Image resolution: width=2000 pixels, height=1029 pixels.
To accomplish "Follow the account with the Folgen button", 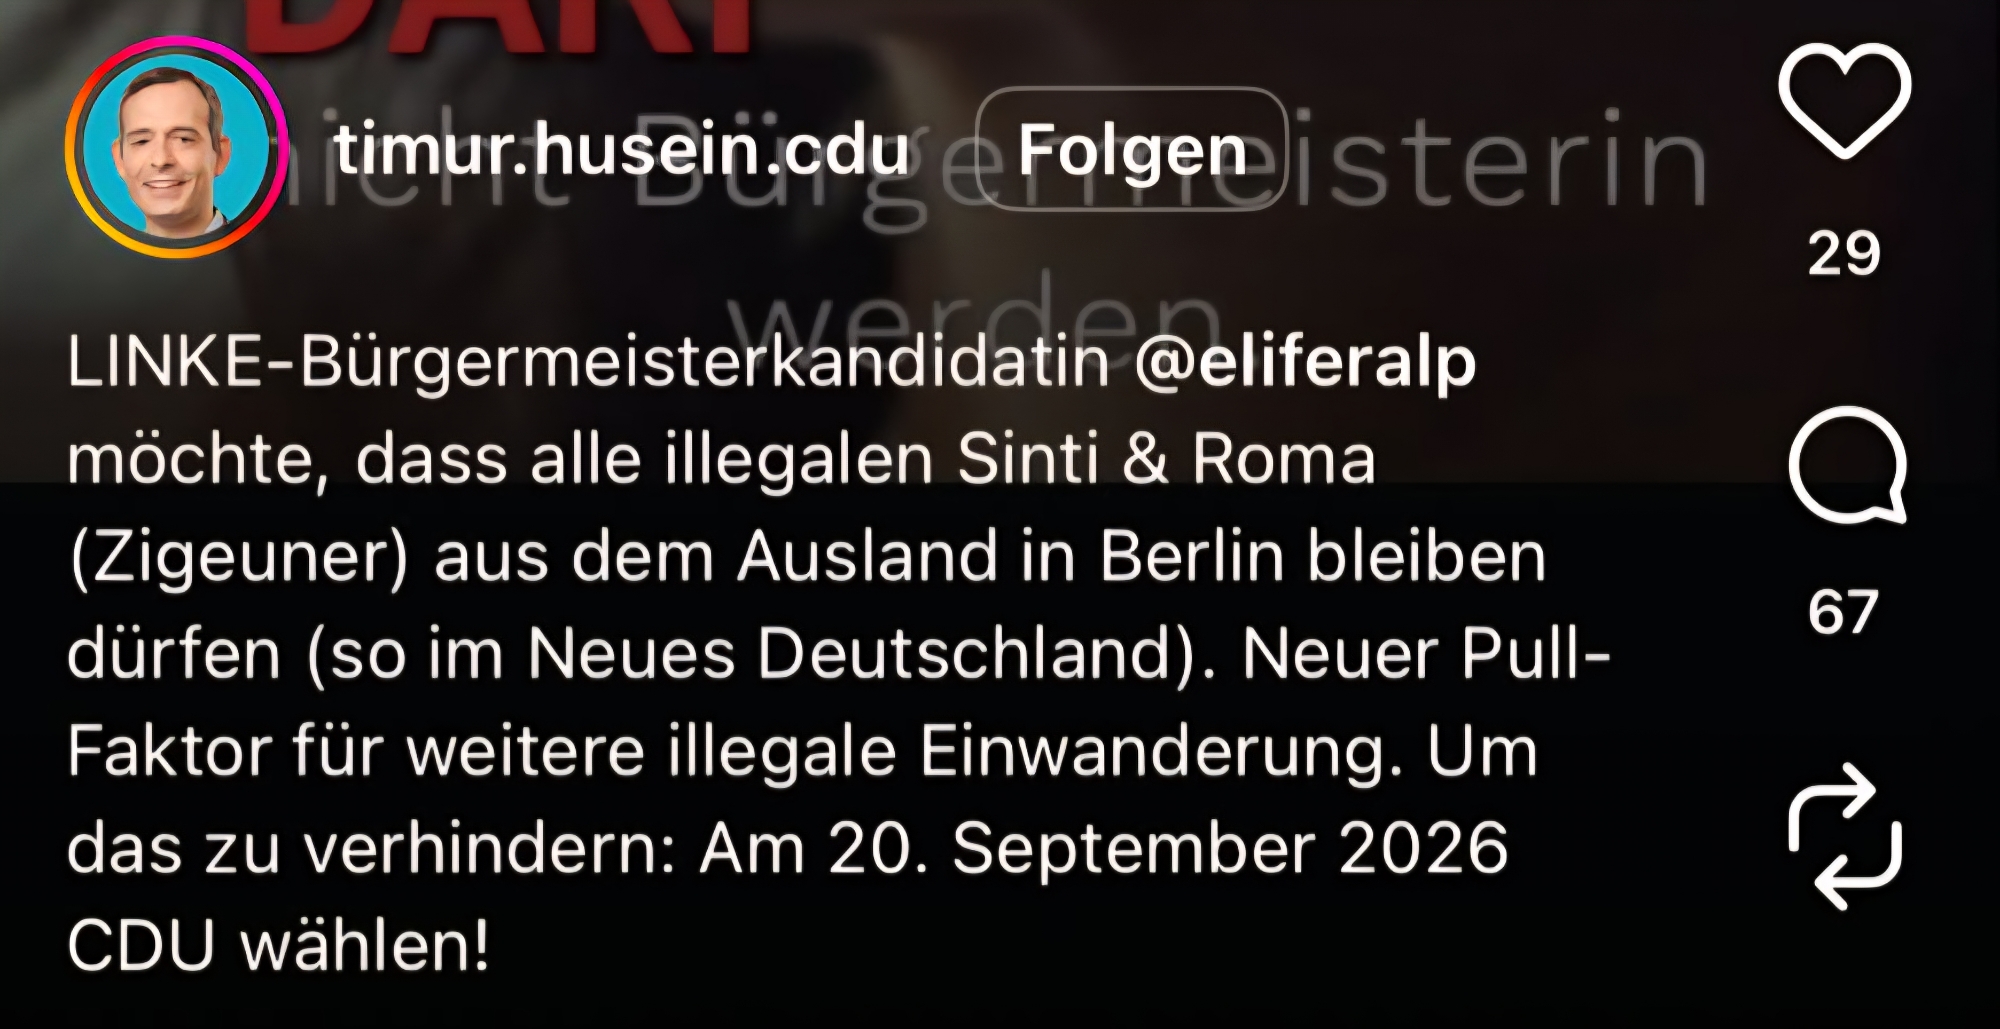I will [x=1131, y=149].
